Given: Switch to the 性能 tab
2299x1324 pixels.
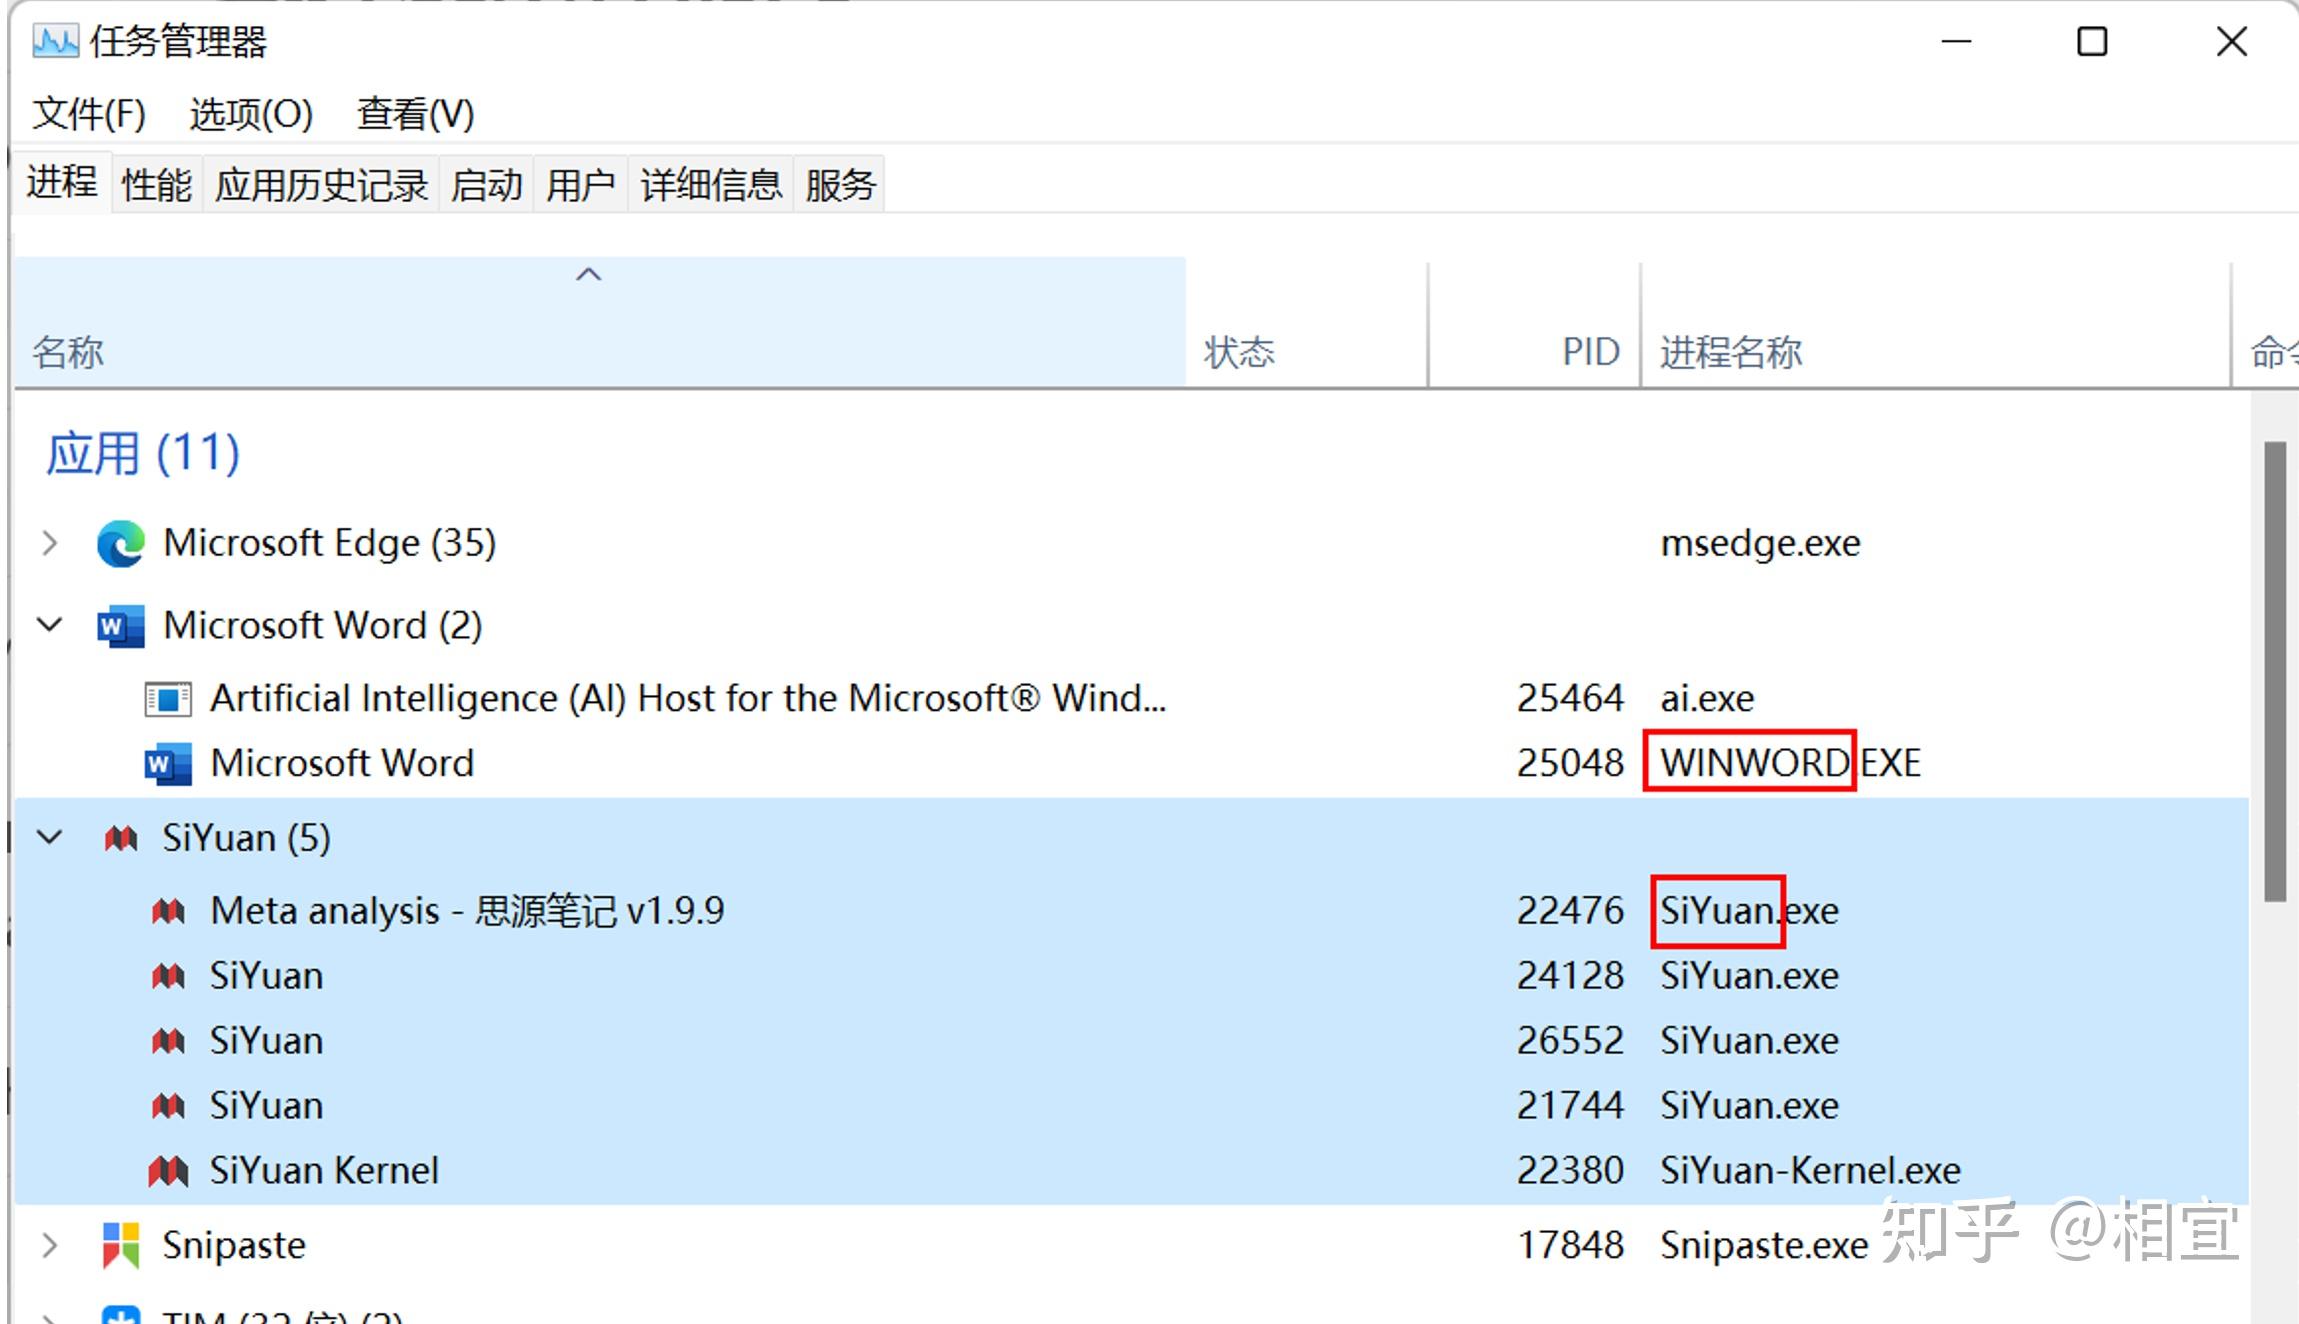Looking at the screenshot, I should (x=157, y=185).
